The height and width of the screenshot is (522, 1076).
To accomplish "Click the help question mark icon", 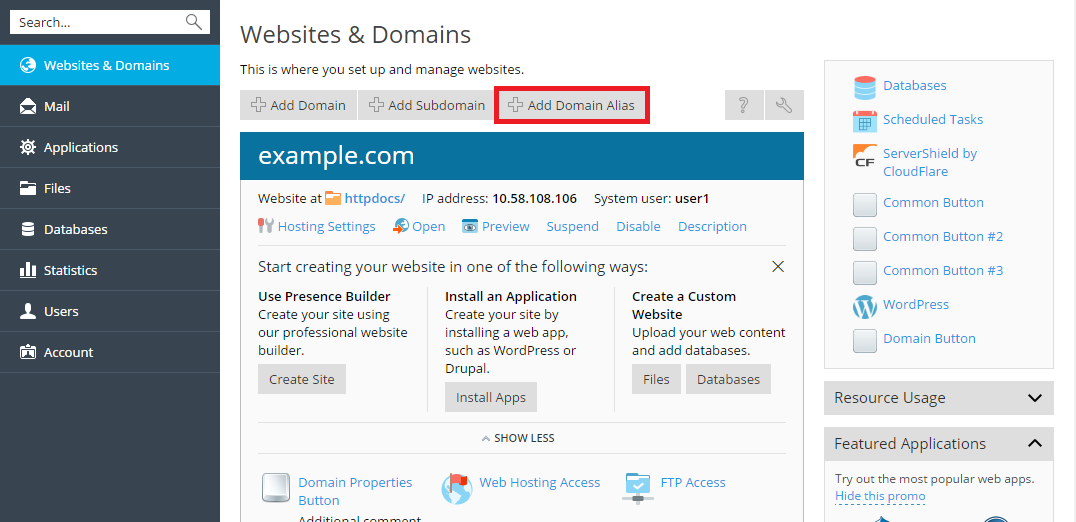I will [743, 105].
